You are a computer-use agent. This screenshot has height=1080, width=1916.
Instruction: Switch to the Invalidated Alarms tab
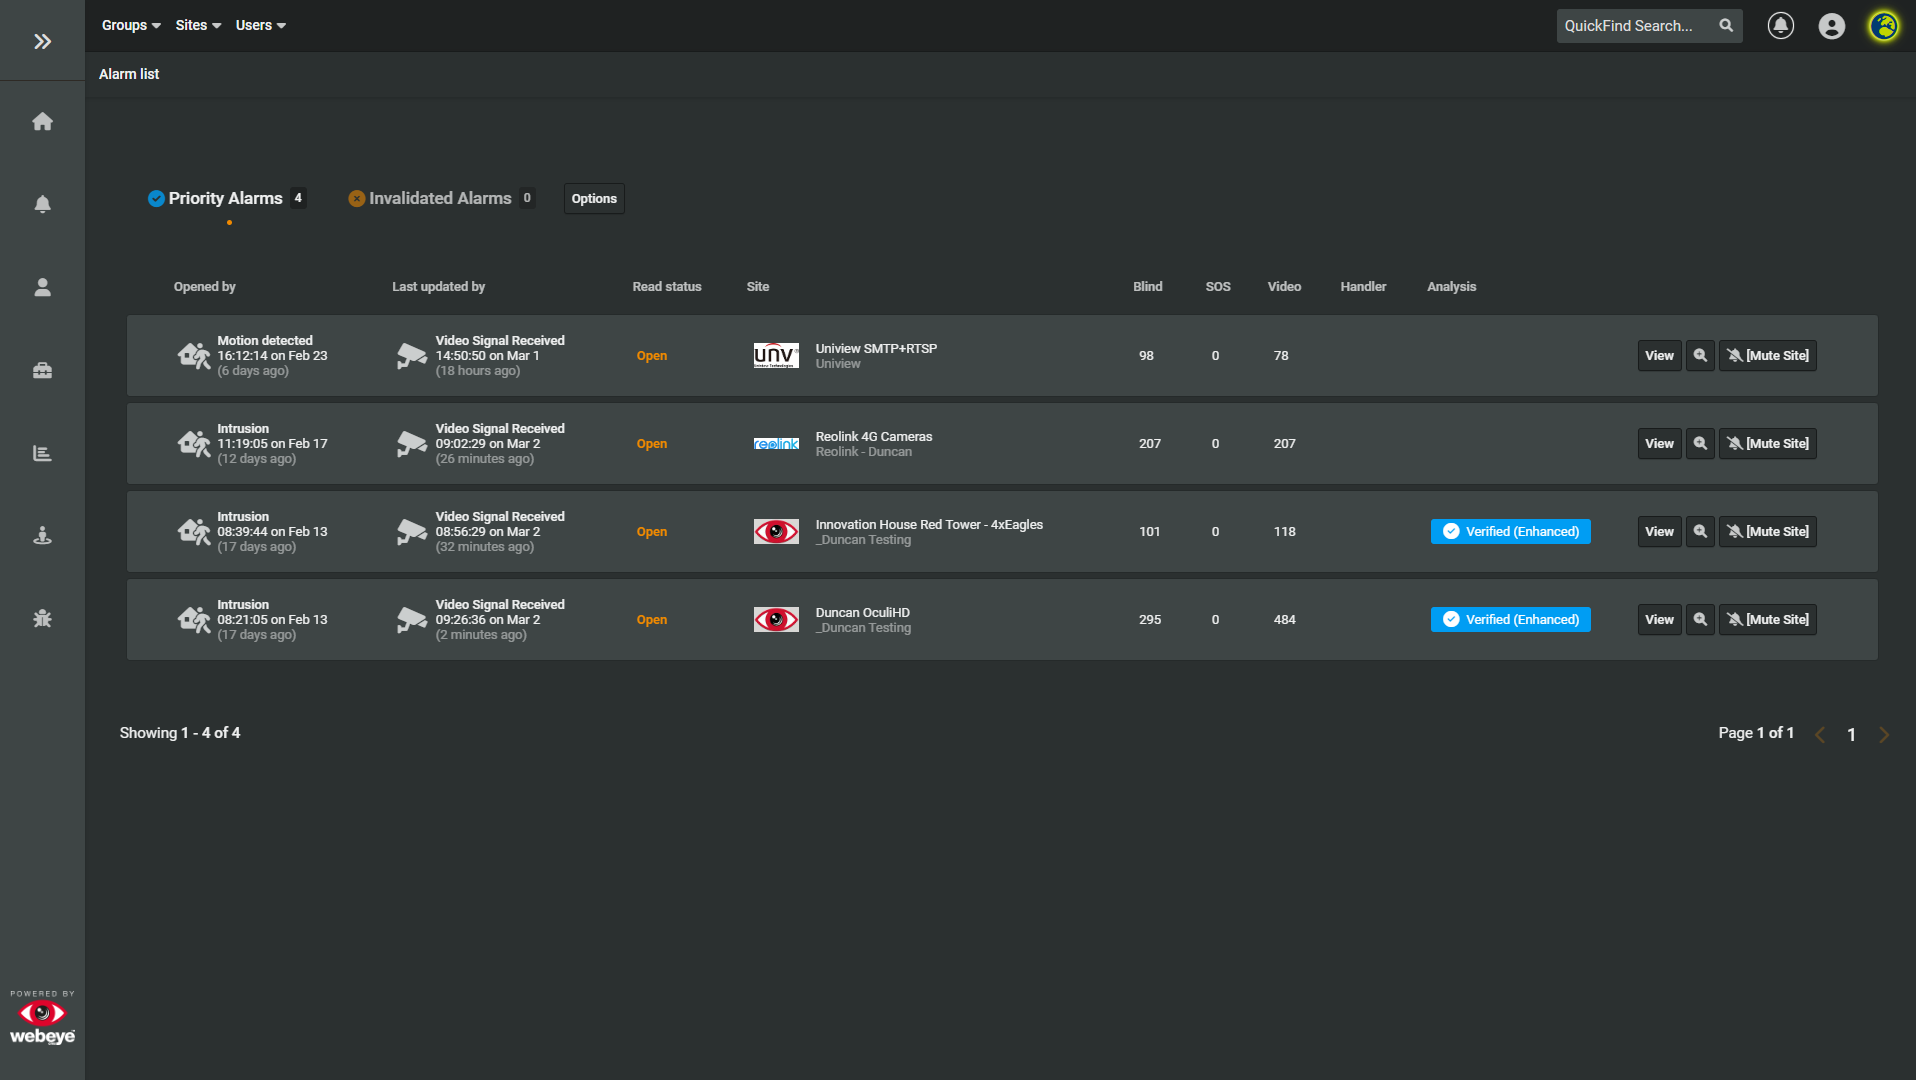[x=440, y=198]
